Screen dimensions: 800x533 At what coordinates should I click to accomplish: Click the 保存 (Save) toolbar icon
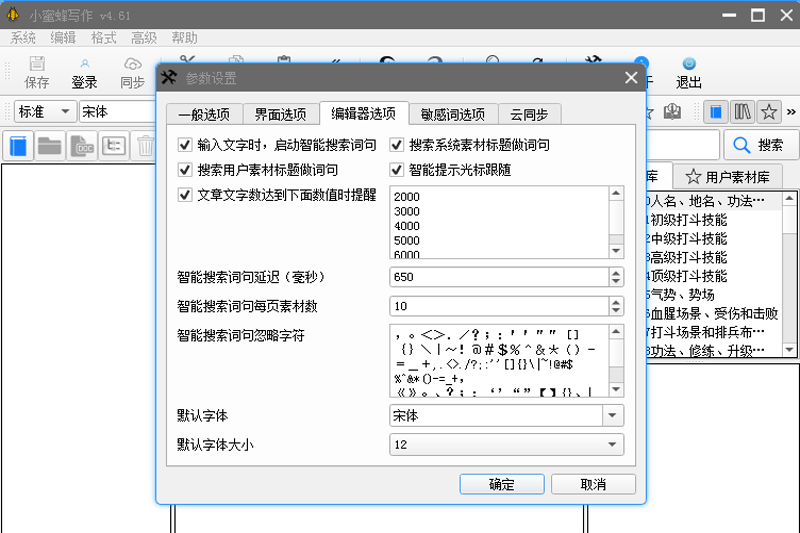[36, 72]
